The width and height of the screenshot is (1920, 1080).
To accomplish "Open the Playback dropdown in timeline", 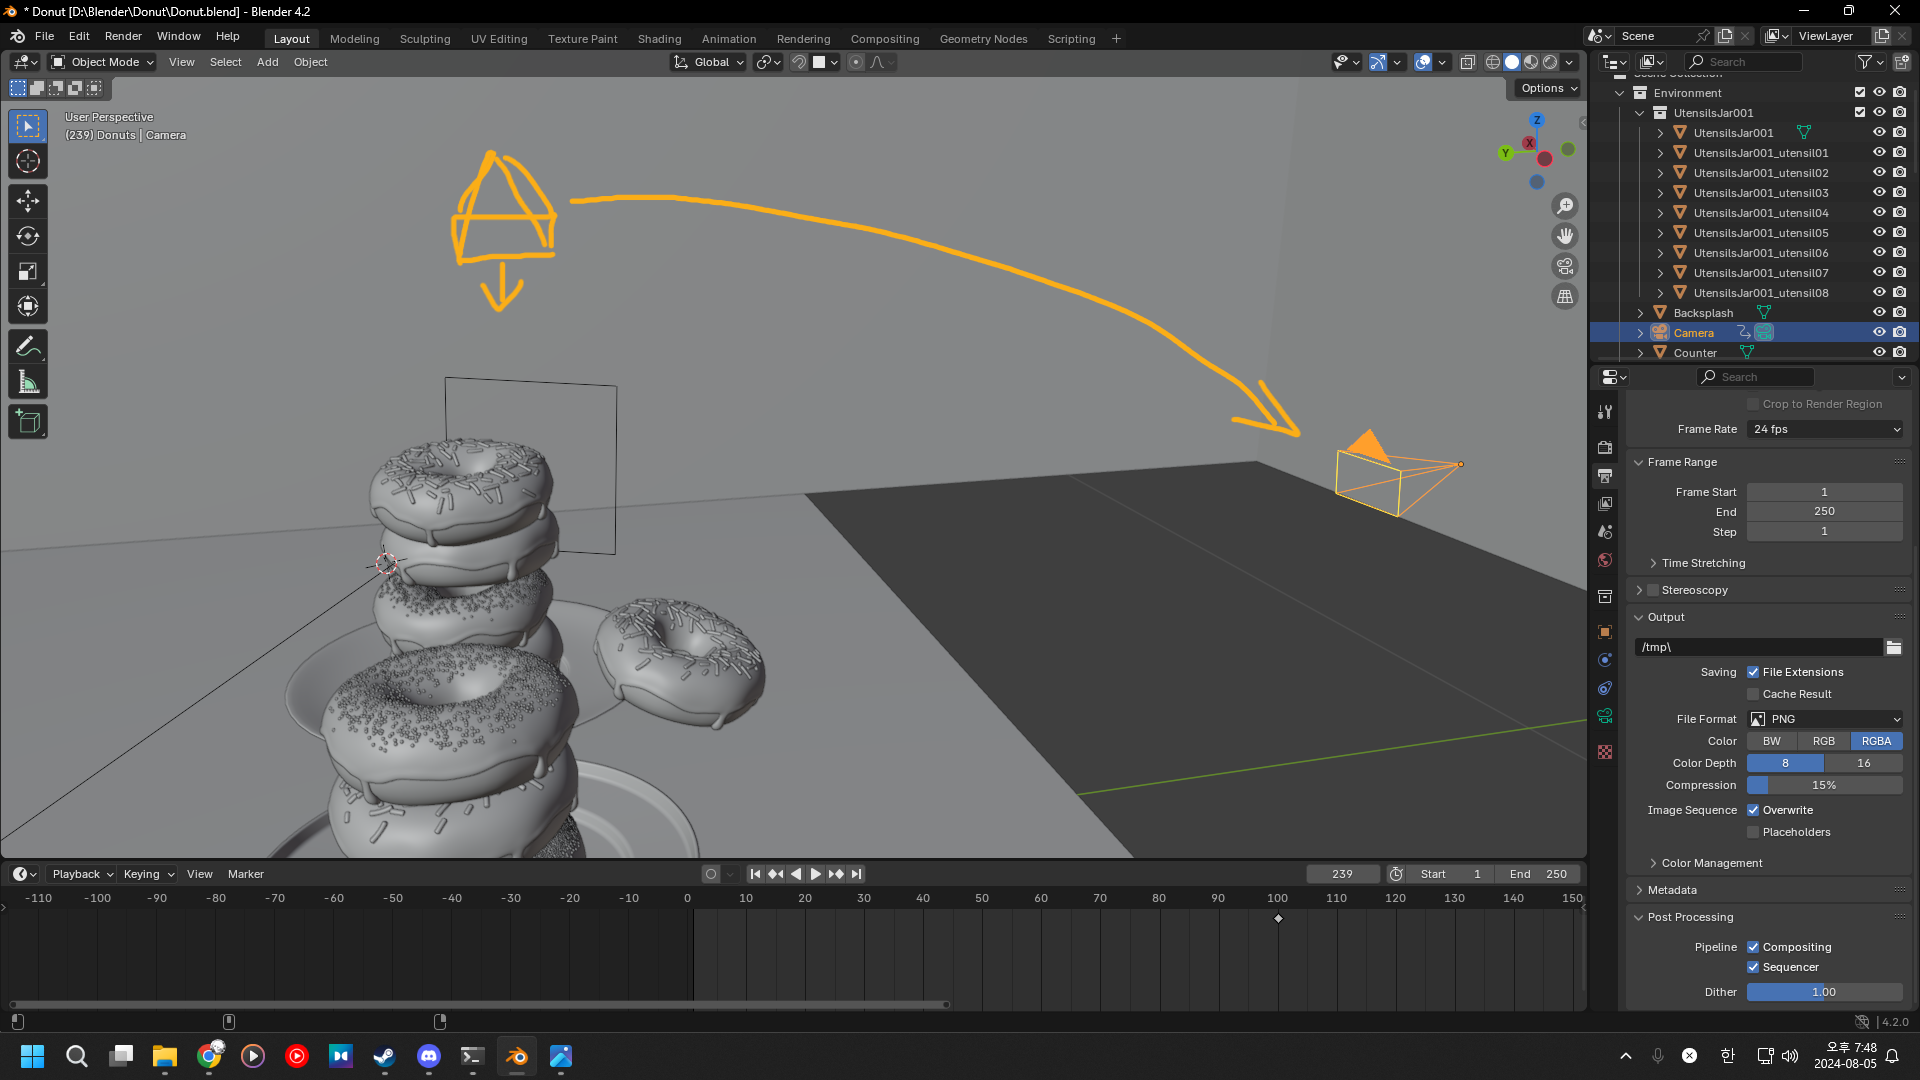I will (82, 874).
